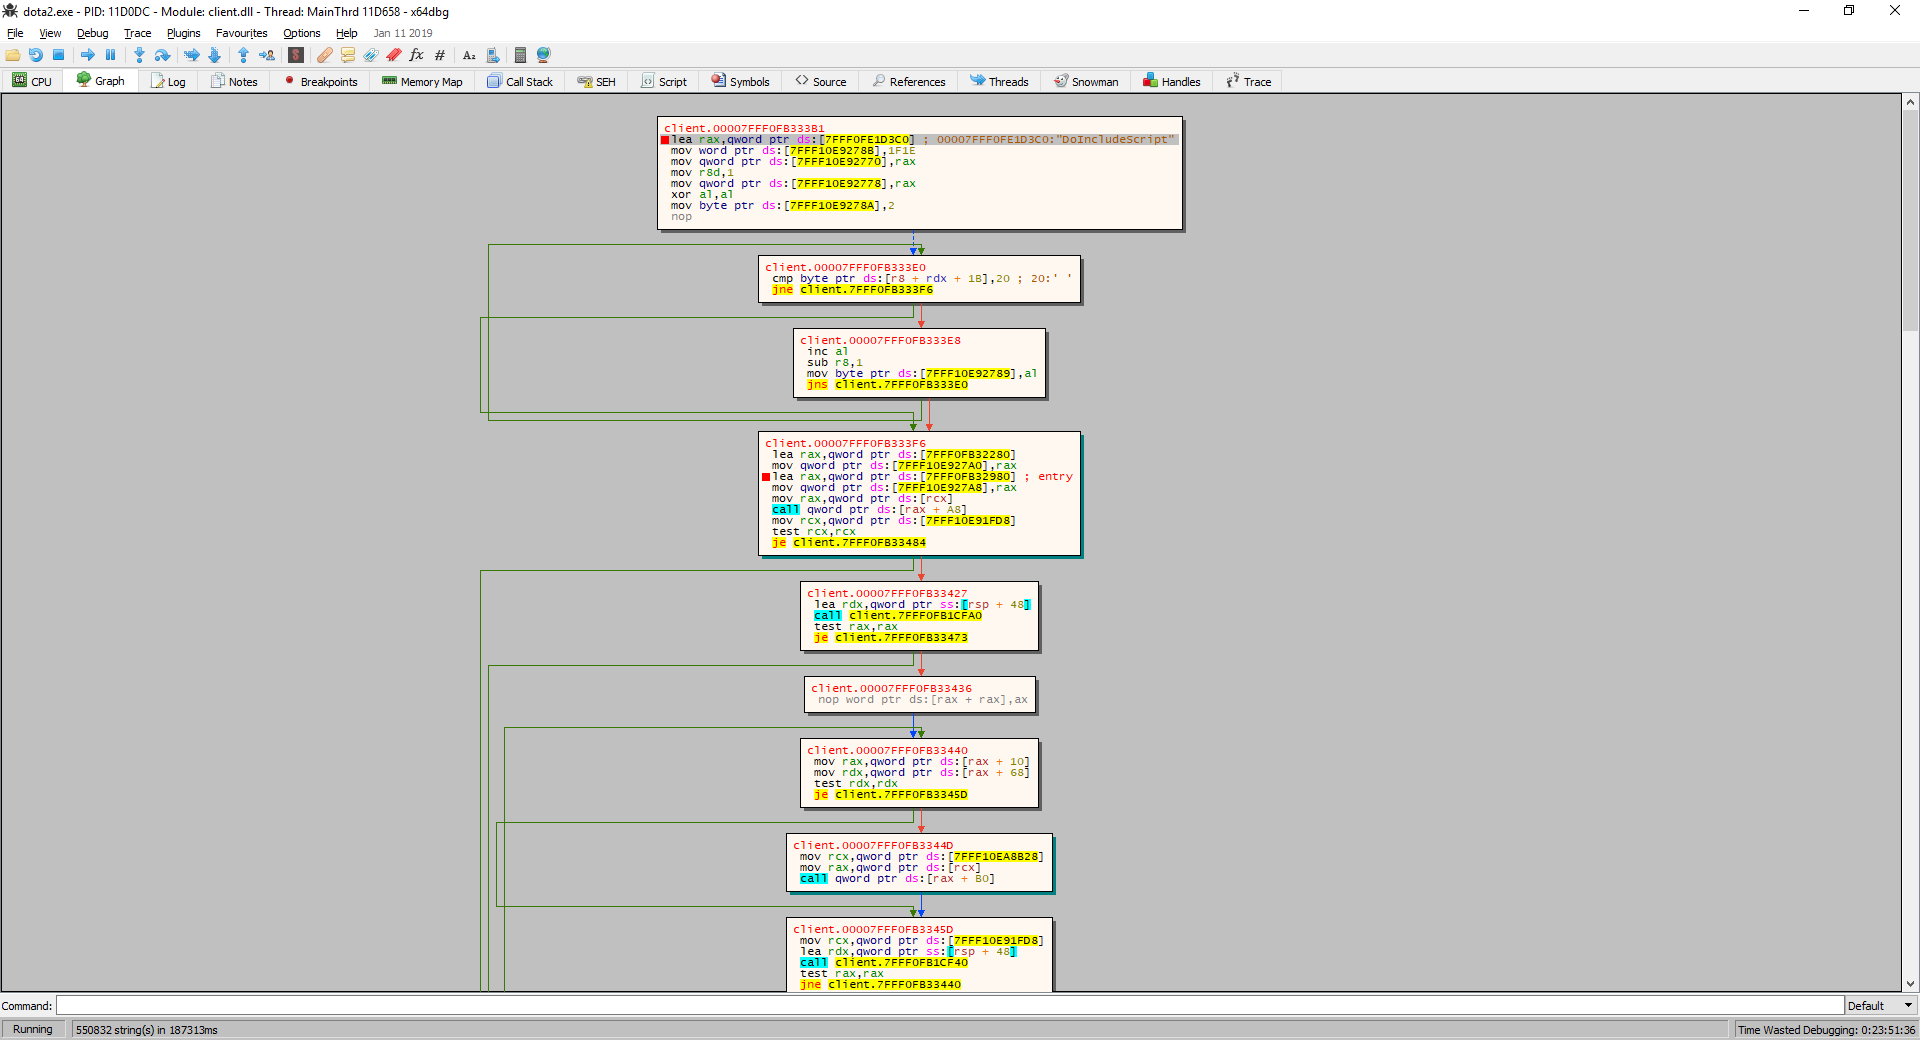Stop debugging with the blue square icon
Viewport: 1920px width, 1040px height.
click(59, 55)
